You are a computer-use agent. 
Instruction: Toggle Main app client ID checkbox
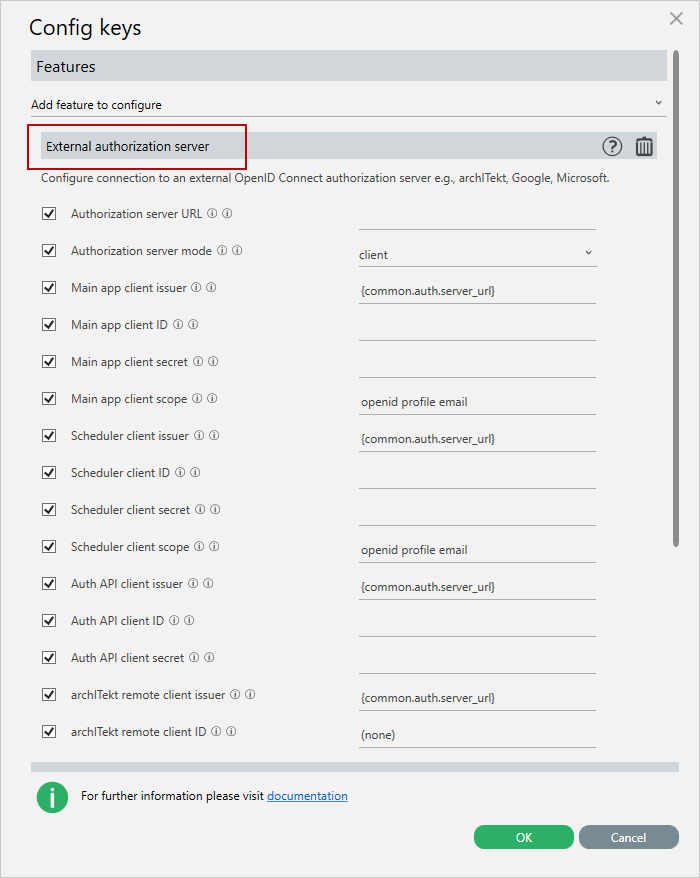coord(49,324)
